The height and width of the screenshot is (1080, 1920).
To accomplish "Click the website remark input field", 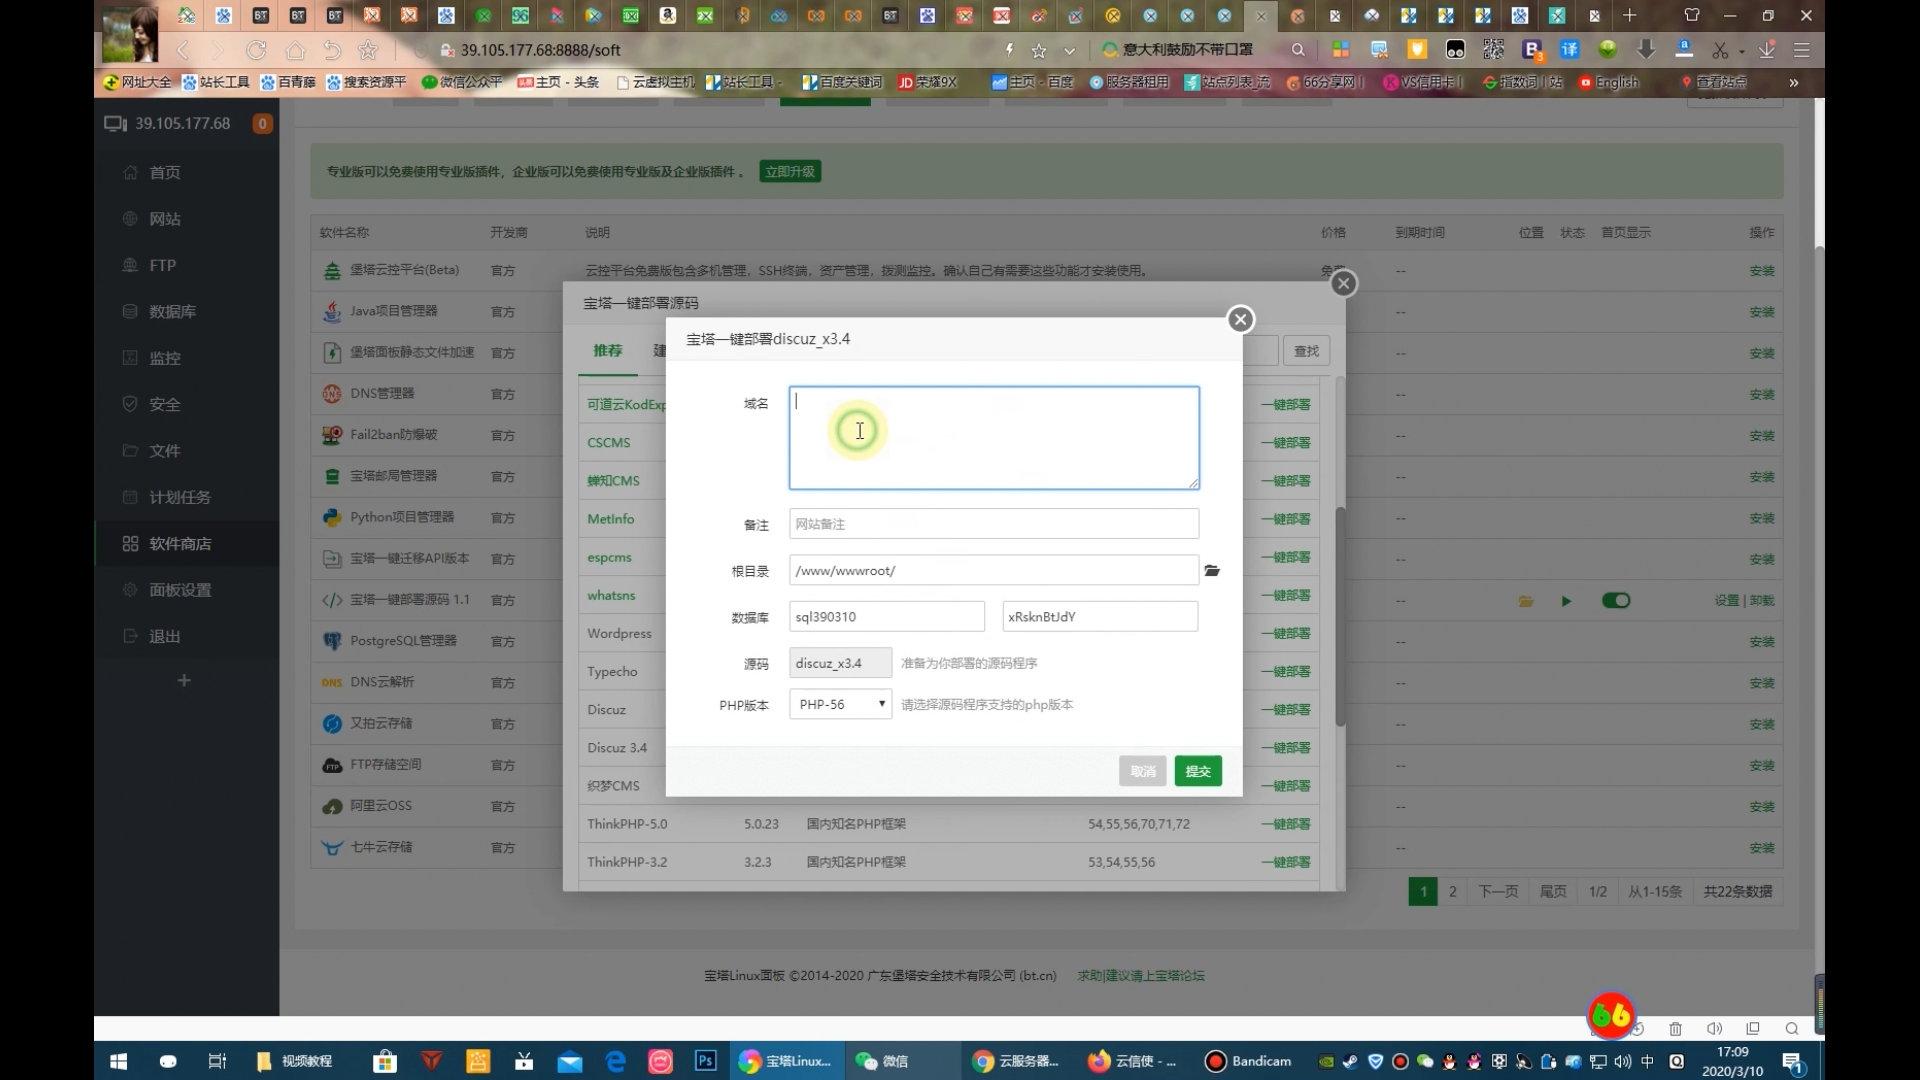I will 994,524.
